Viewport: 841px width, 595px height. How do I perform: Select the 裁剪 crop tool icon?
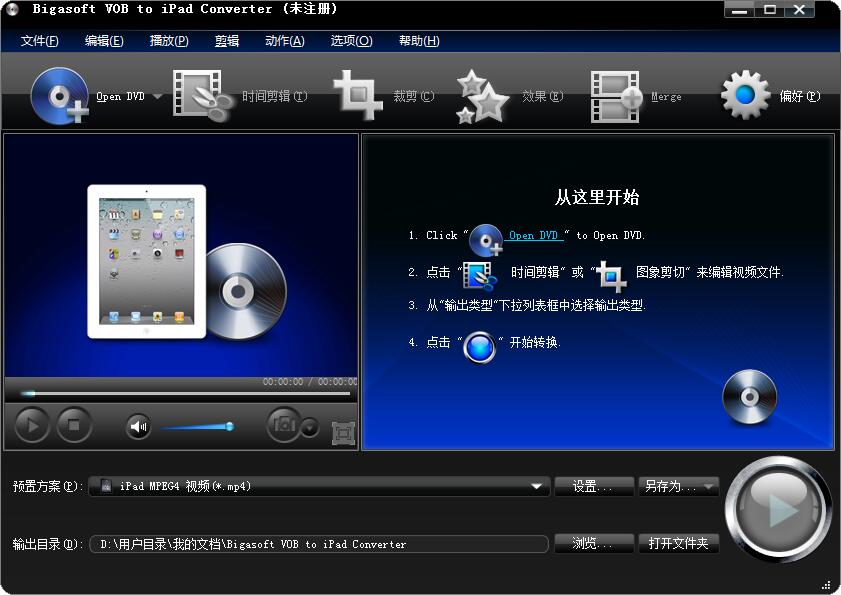pos(358,95)
